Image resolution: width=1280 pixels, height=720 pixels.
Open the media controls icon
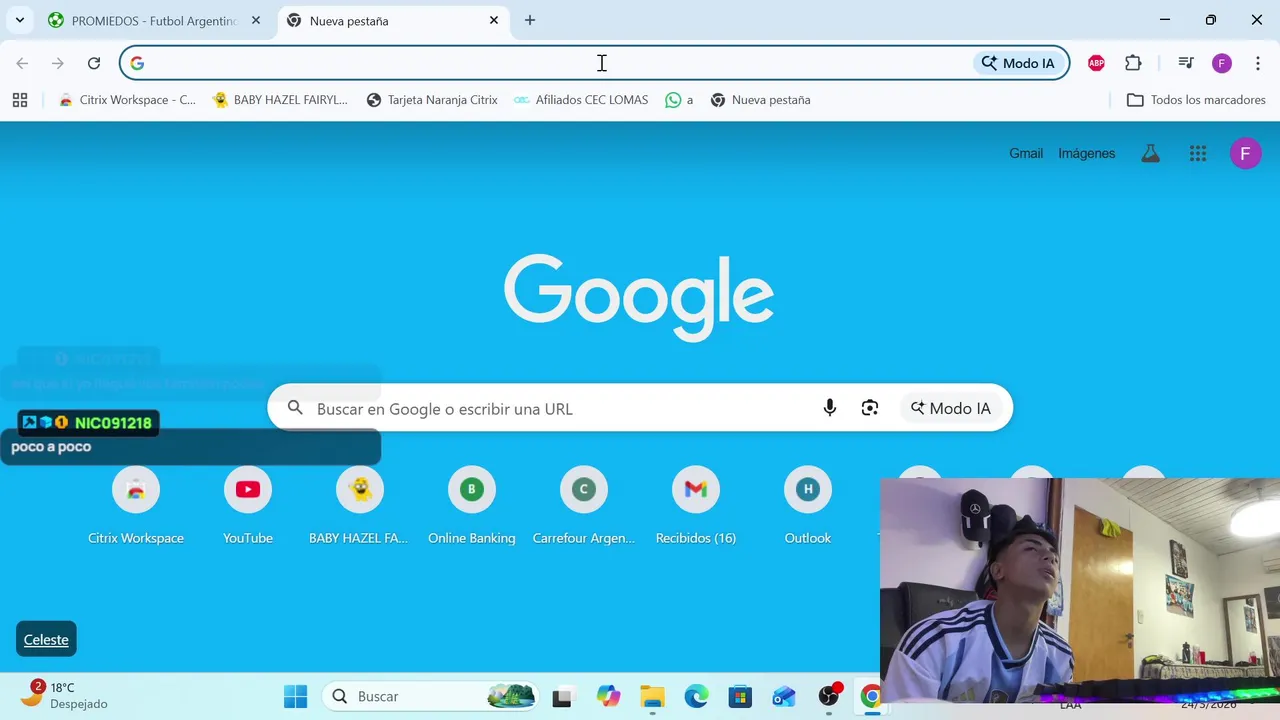1186,63
